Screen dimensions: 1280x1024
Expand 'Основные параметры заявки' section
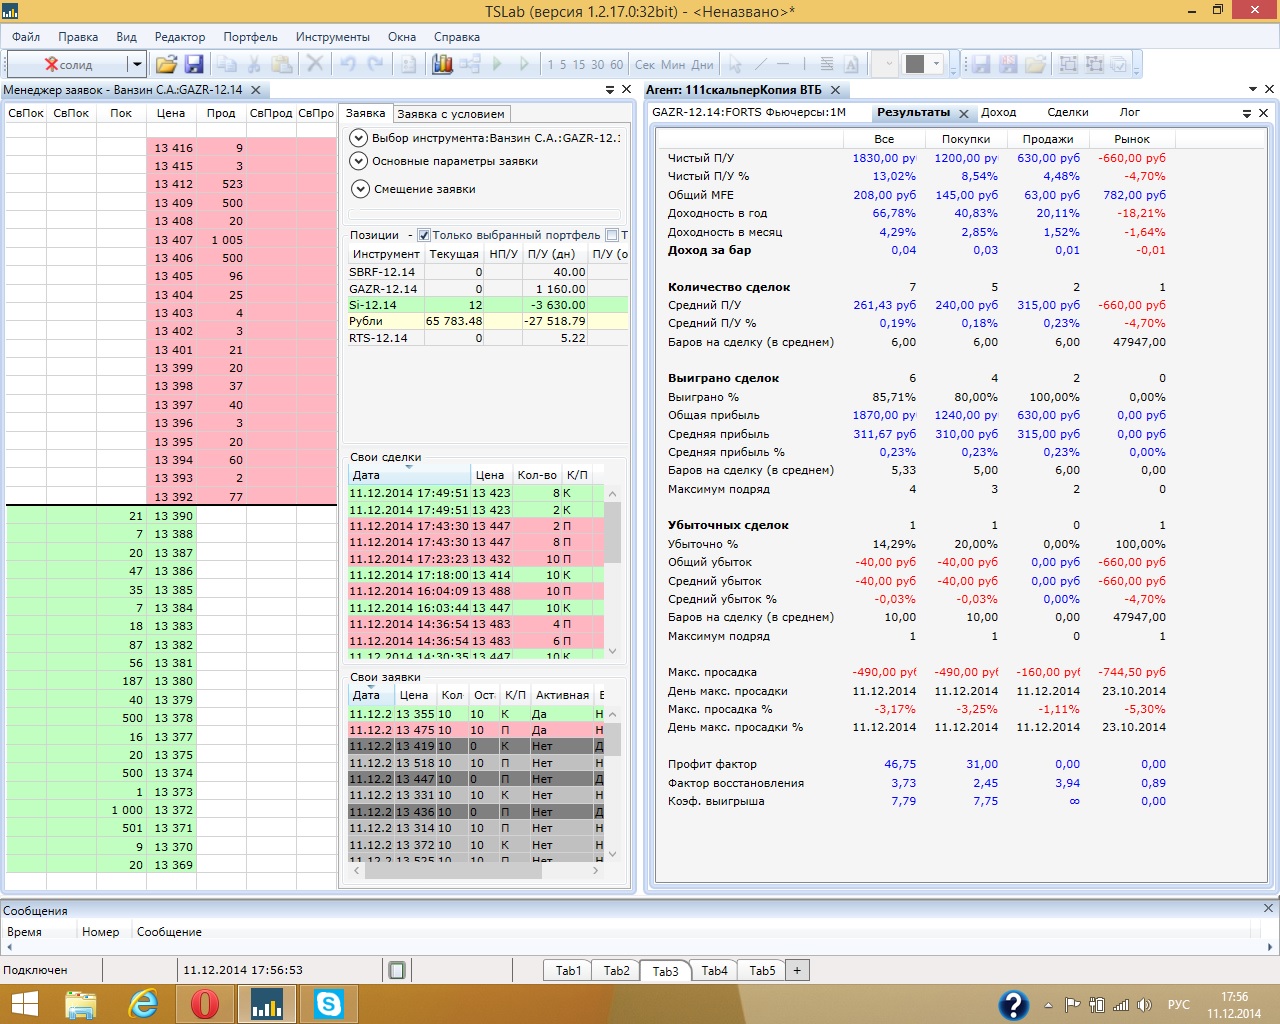pyautogui.click(x=358, y=161)
